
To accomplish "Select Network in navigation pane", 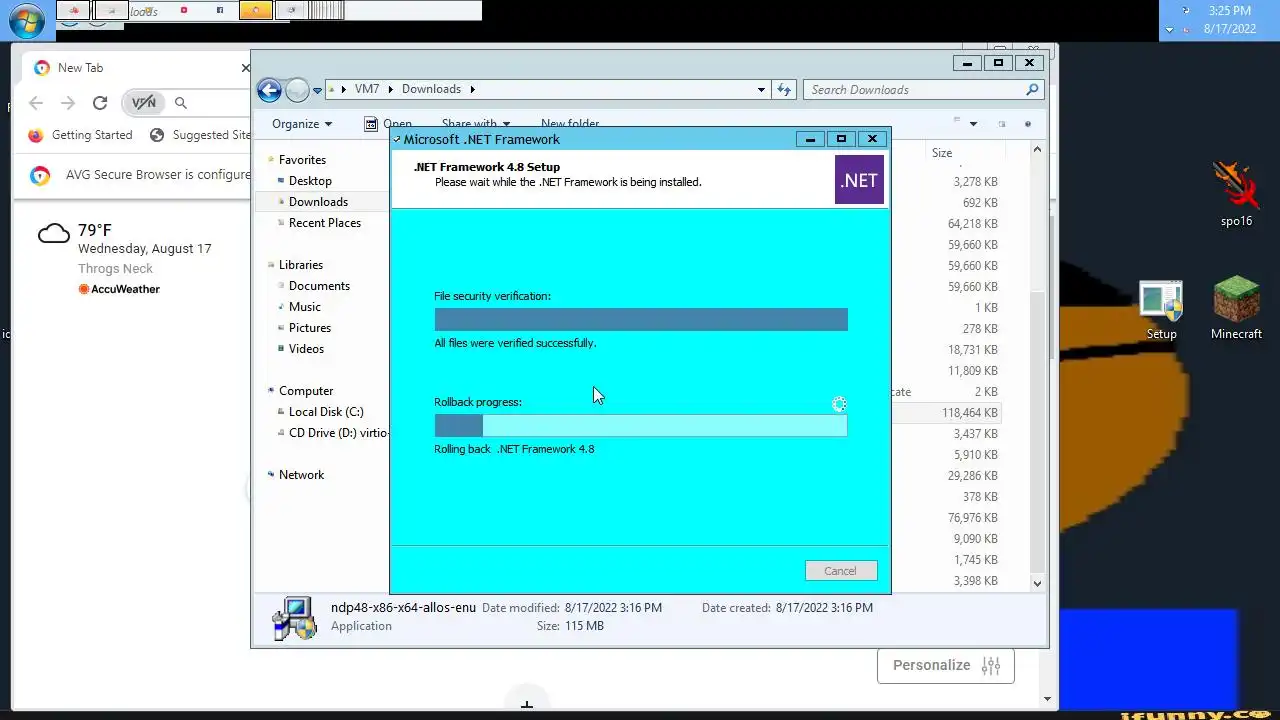I will tap(302, 475).
